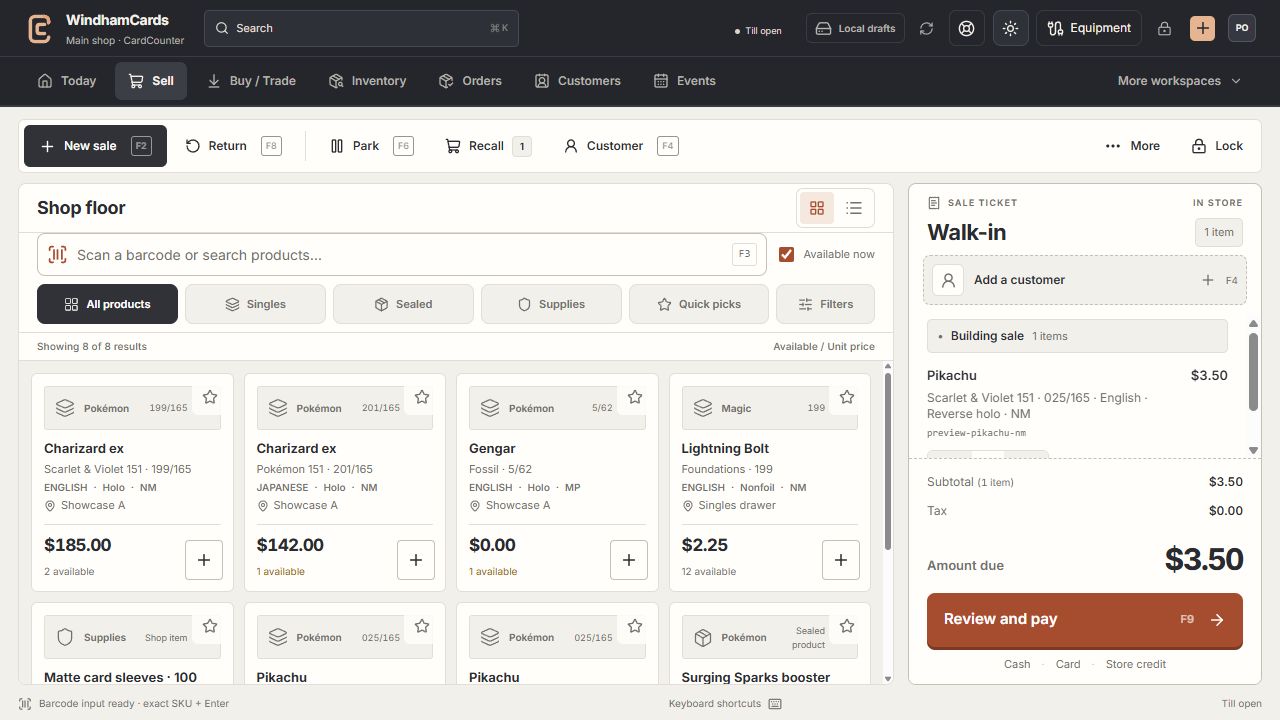Viewport: 1280px width, 720px height.
Task: Open the Equipment menu
Action: point(1090,28)
